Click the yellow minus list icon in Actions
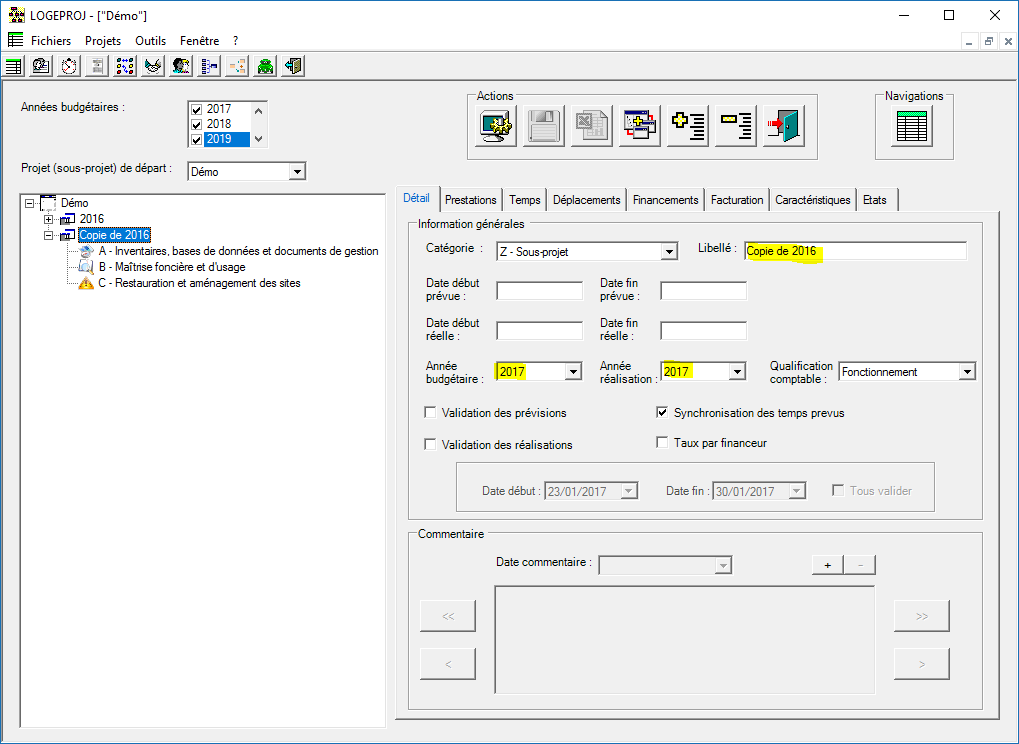 coord(736,126)
